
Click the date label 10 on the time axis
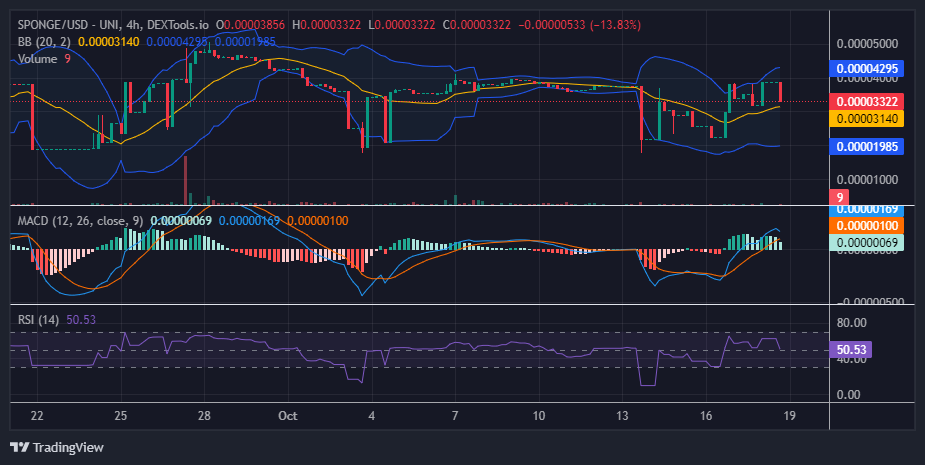[539, 415]
